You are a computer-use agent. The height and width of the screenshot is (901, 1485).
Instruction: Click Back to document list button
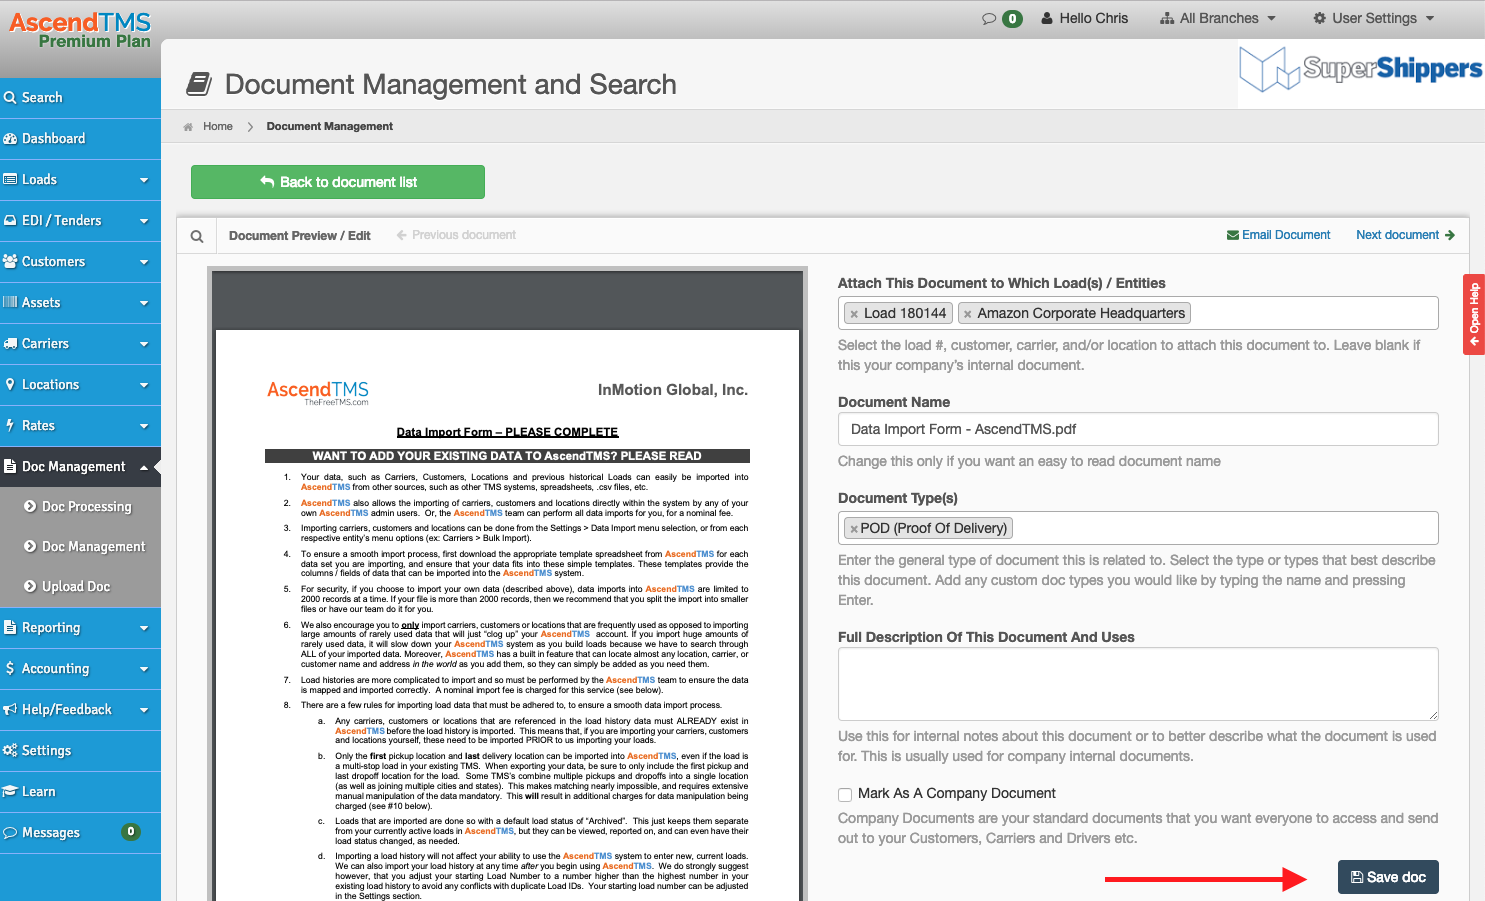pos(338,182)
